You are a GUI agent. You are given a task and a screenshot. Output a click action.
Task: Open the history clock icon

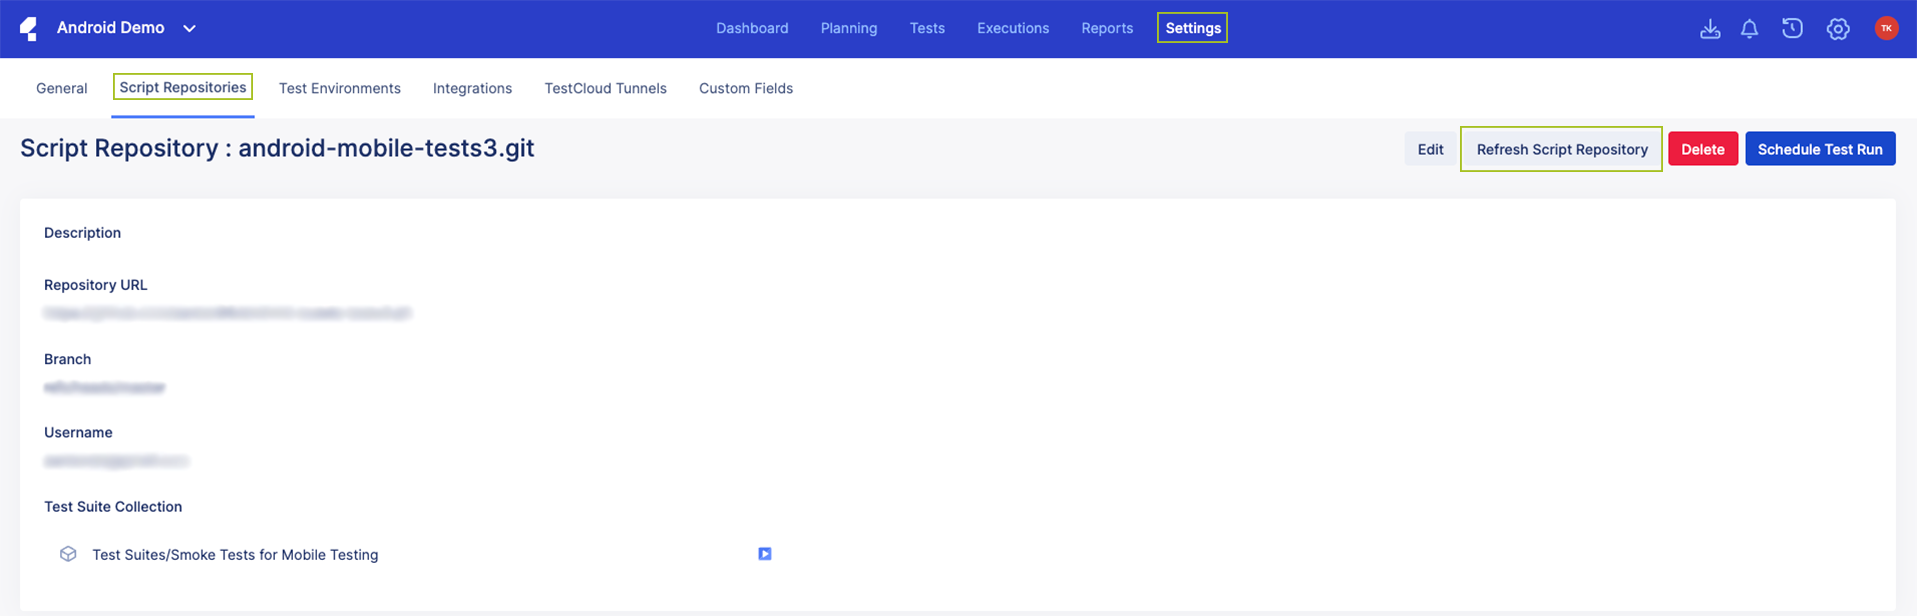(1792, 29)
